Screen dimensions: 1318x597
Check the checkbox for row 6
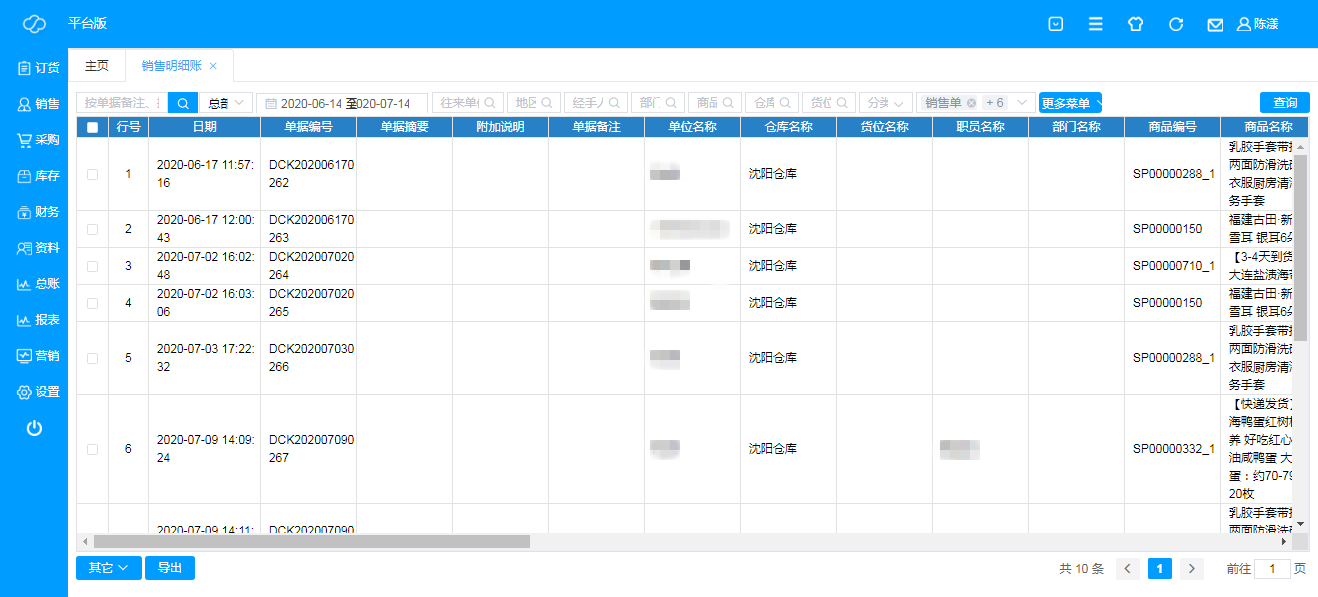coord(93,449)
